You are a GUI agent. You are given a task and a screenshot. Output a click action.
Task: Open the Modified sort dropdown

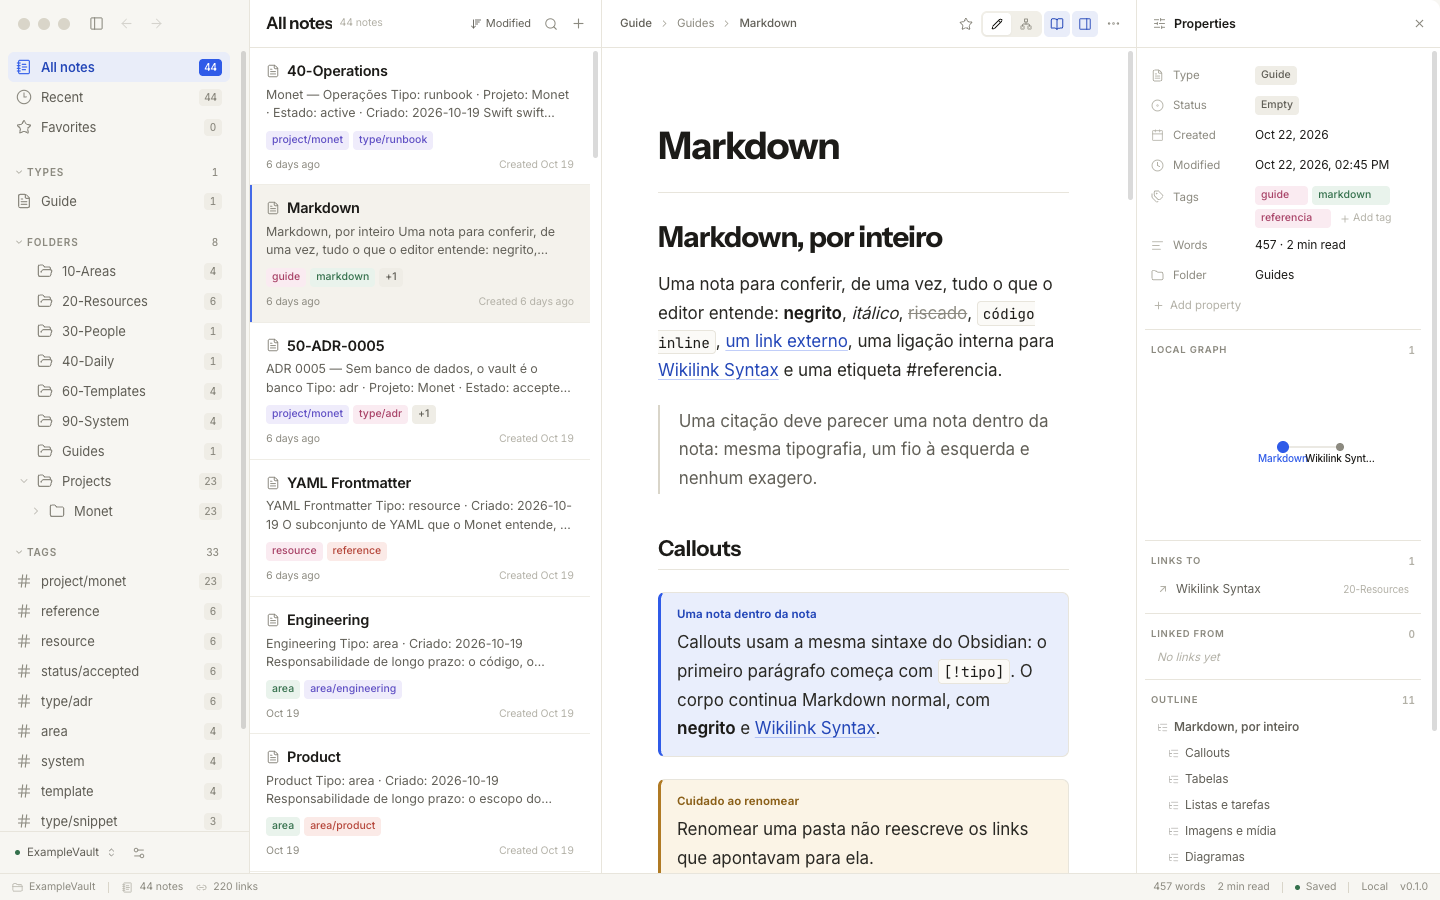click(x=500, y=24)
